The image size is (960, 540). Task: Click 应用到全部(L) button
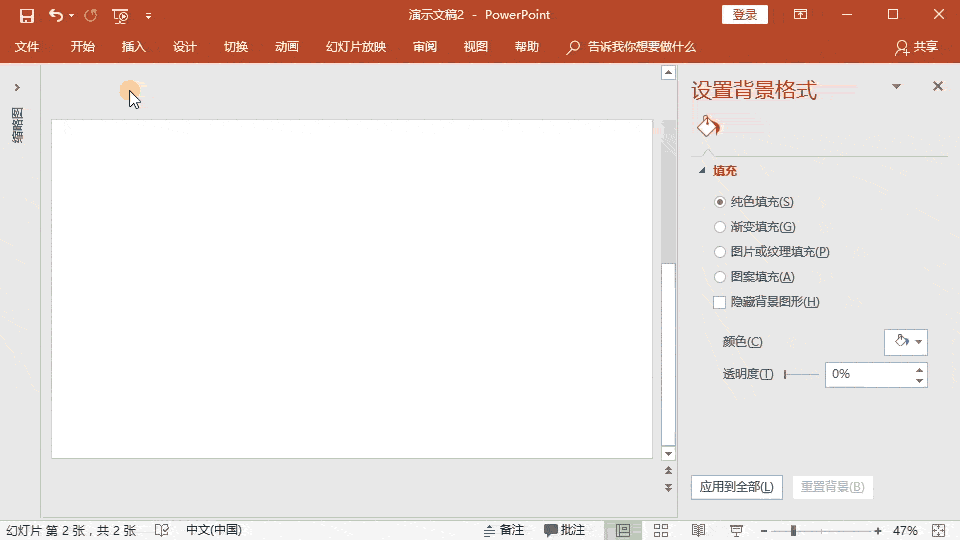[737, 487]
